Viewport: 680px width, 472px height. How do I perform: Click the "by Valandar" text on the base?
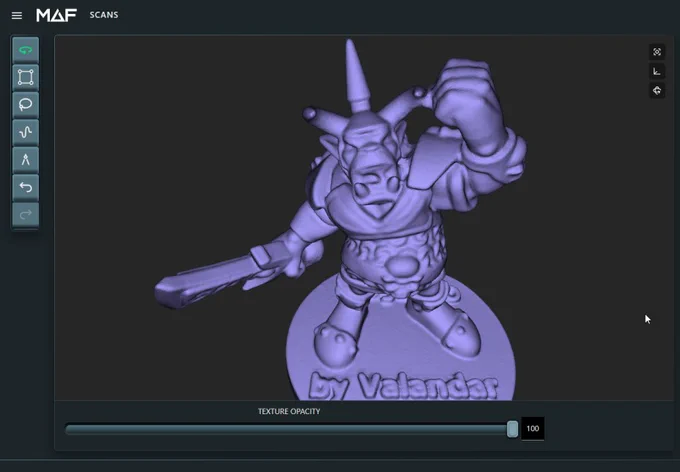click(403, 385)
